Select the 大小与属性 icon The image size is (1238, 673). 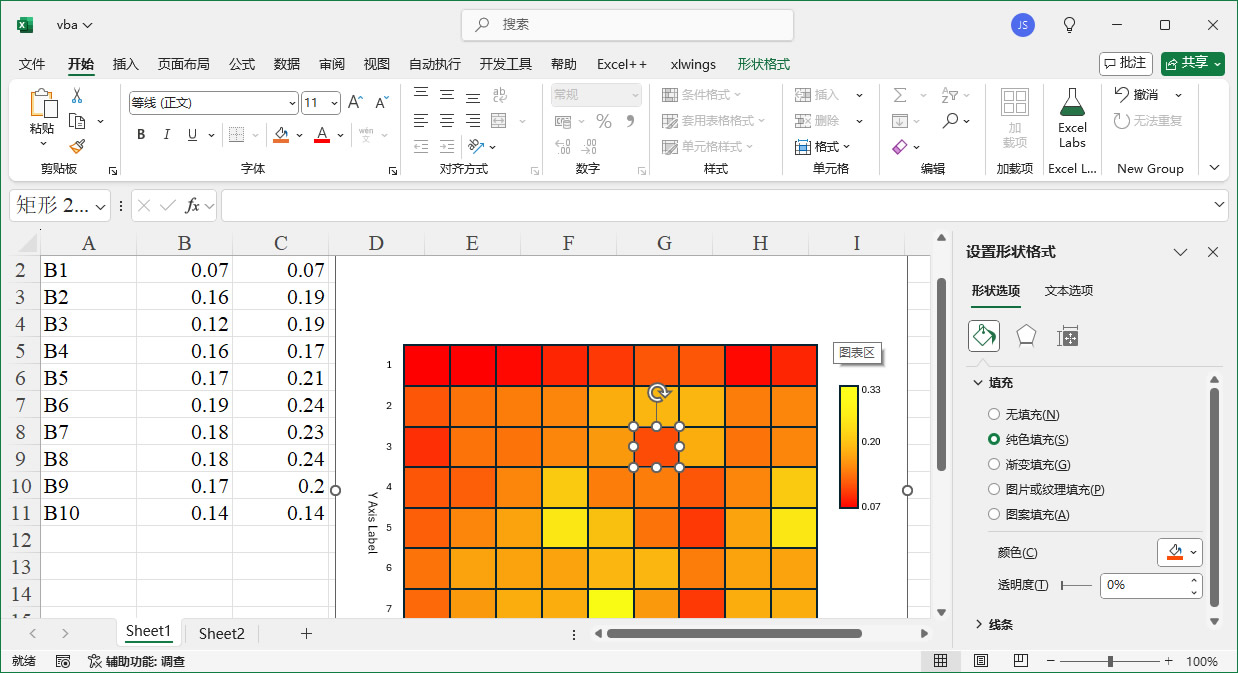point(1068,336)
